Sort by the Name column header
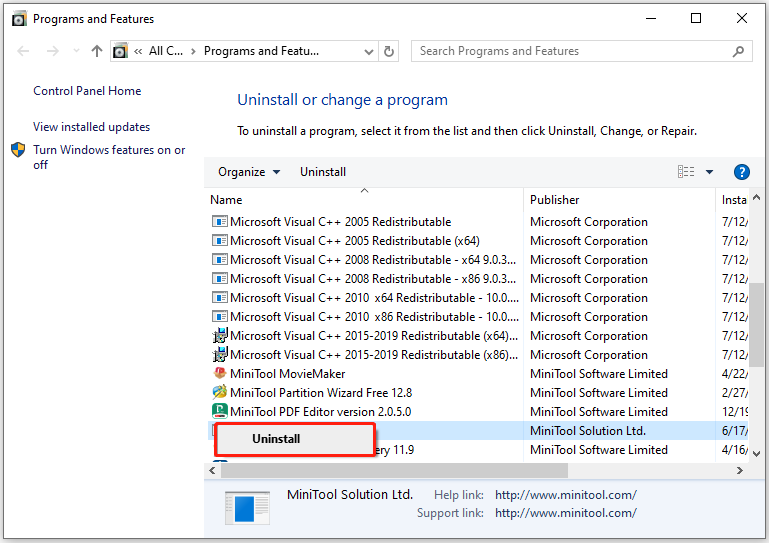 click(x=364, y=200)
